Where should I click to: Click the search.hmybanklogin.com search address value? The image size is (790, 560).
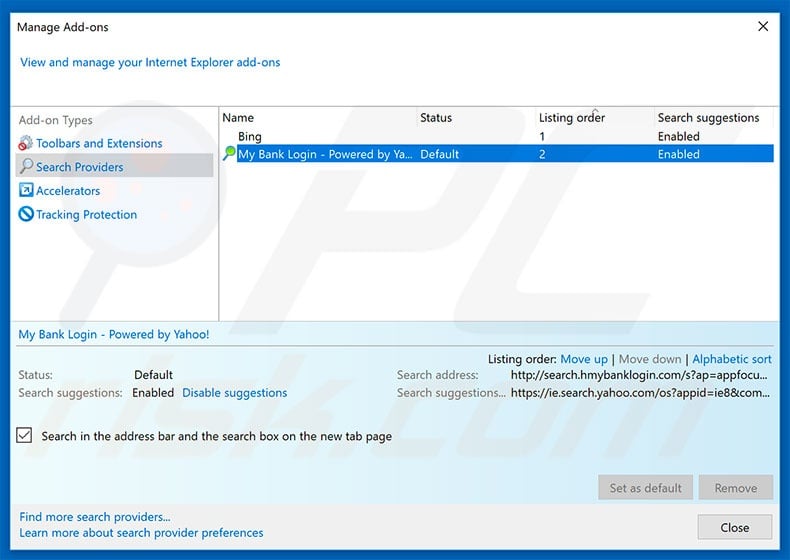tap(639, 375)
